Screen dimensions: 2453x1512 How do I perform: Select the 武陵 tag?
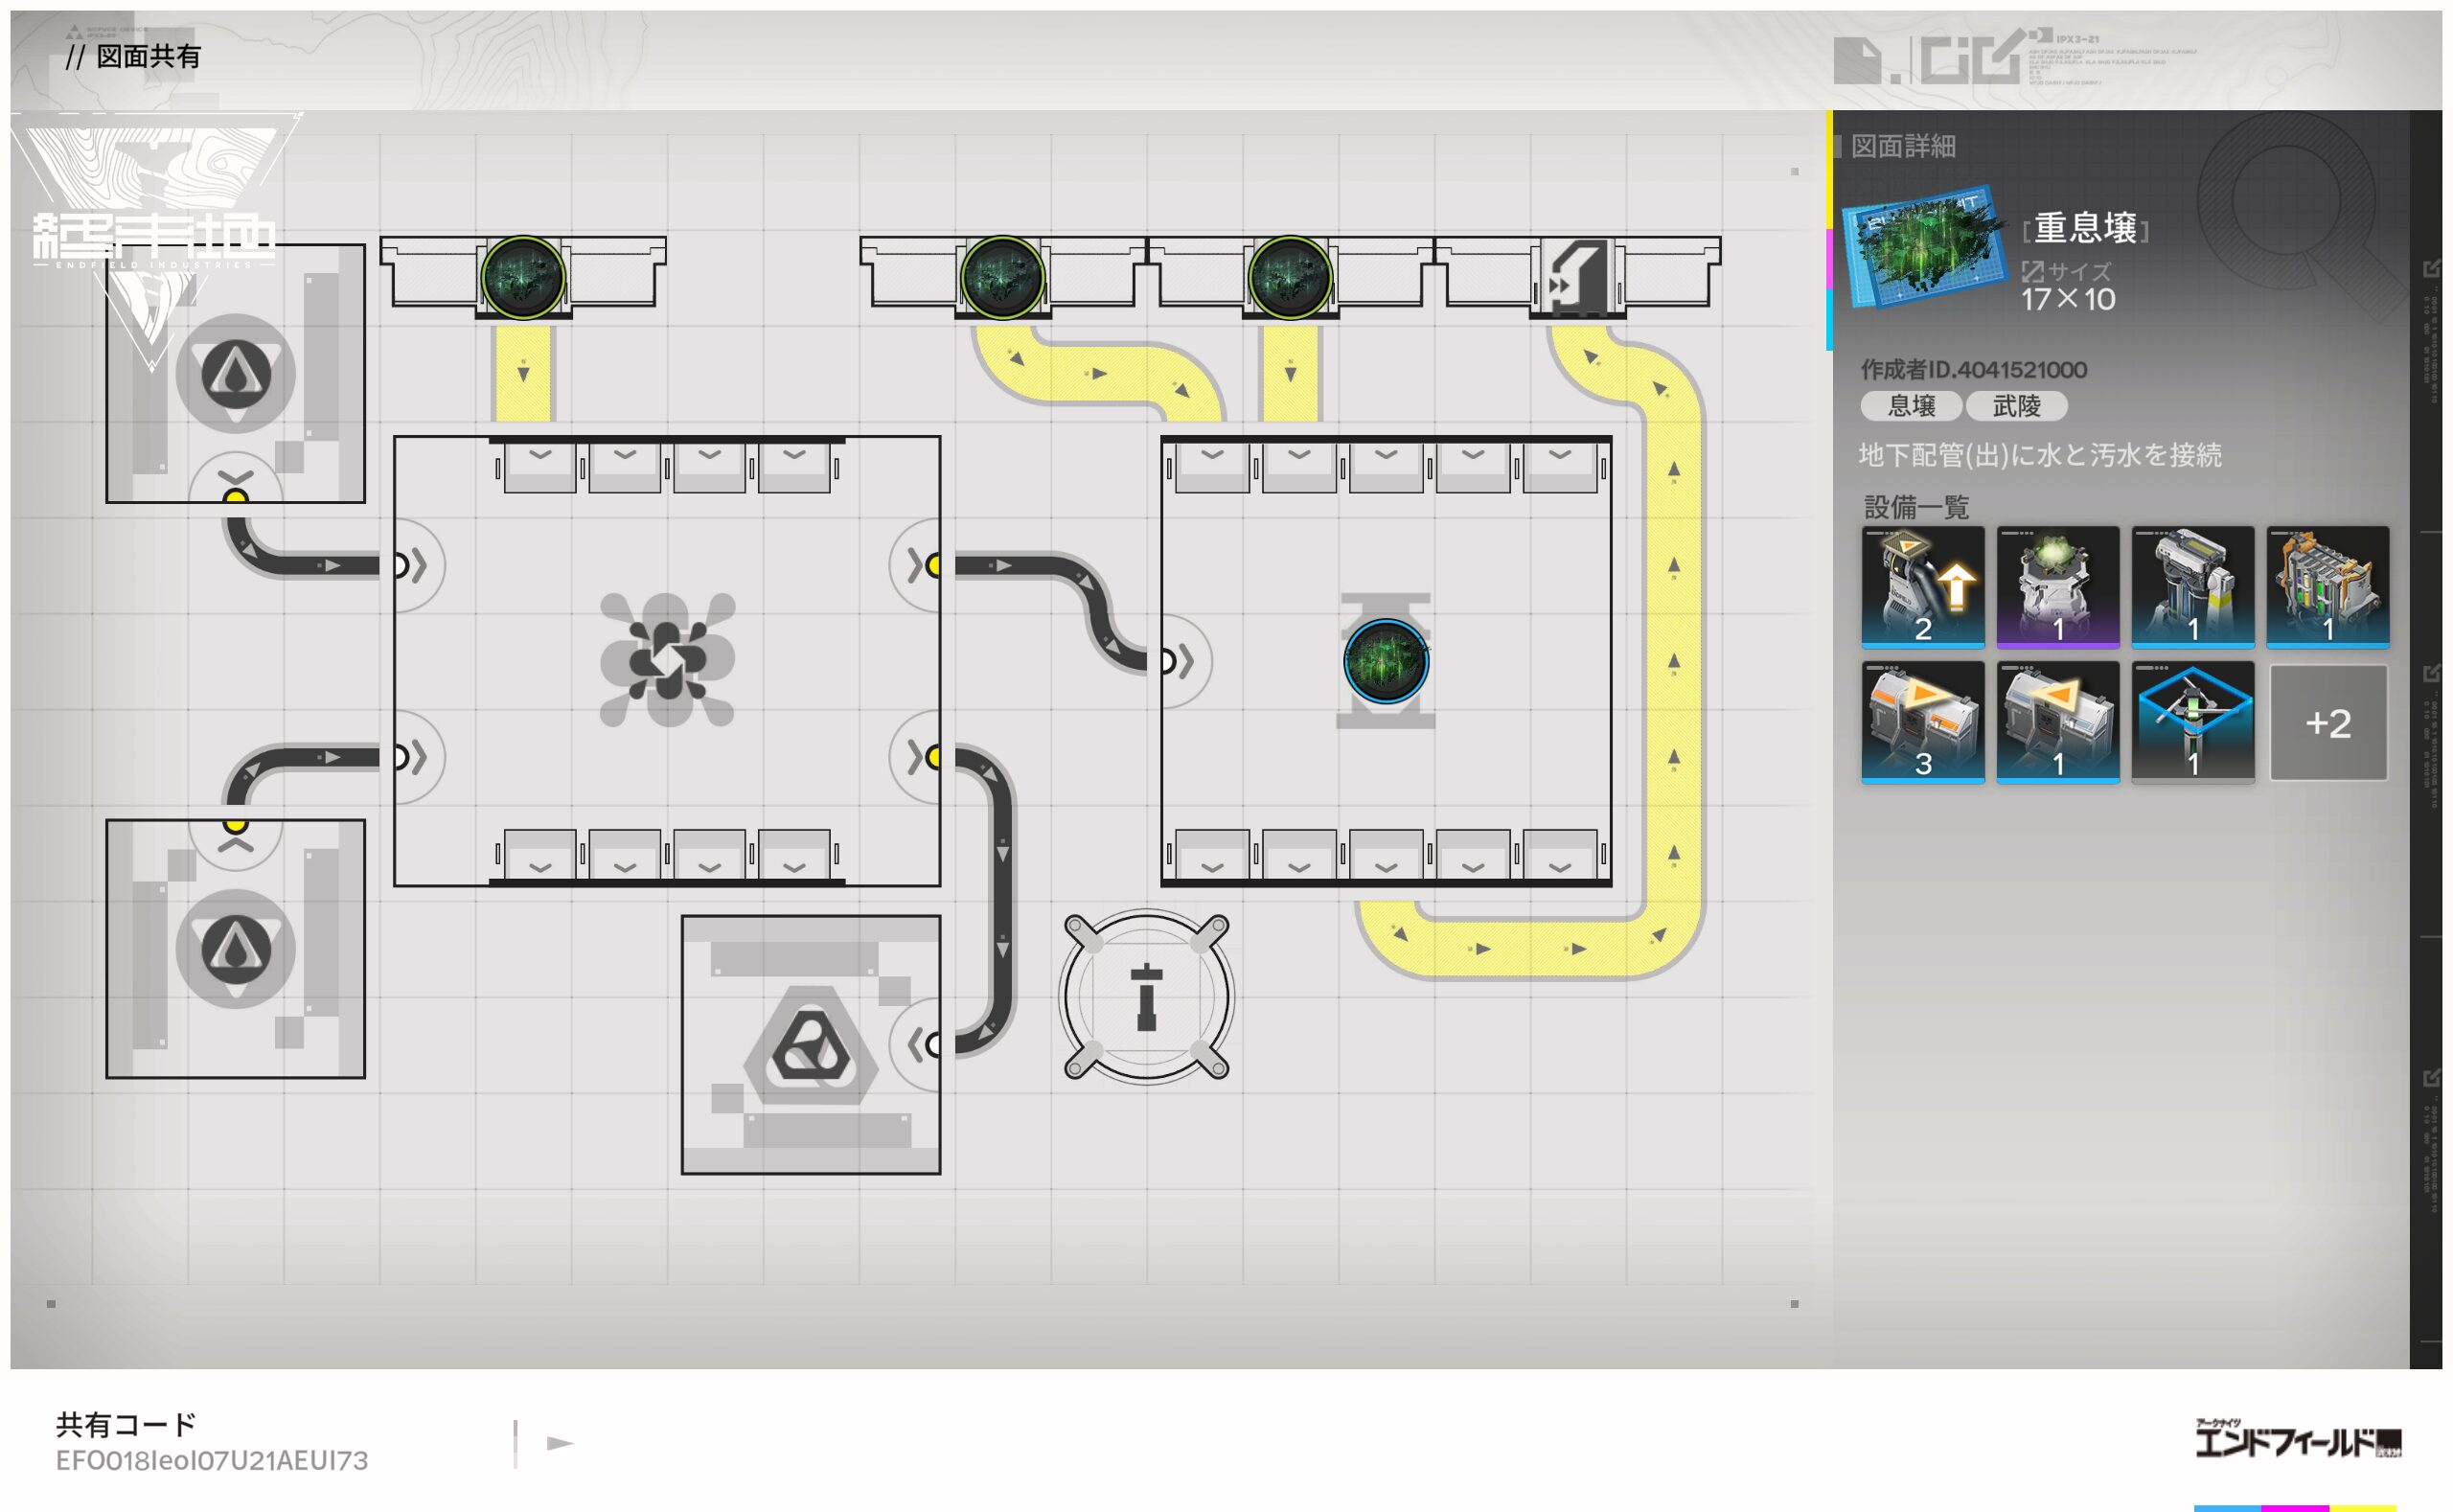2015,406
